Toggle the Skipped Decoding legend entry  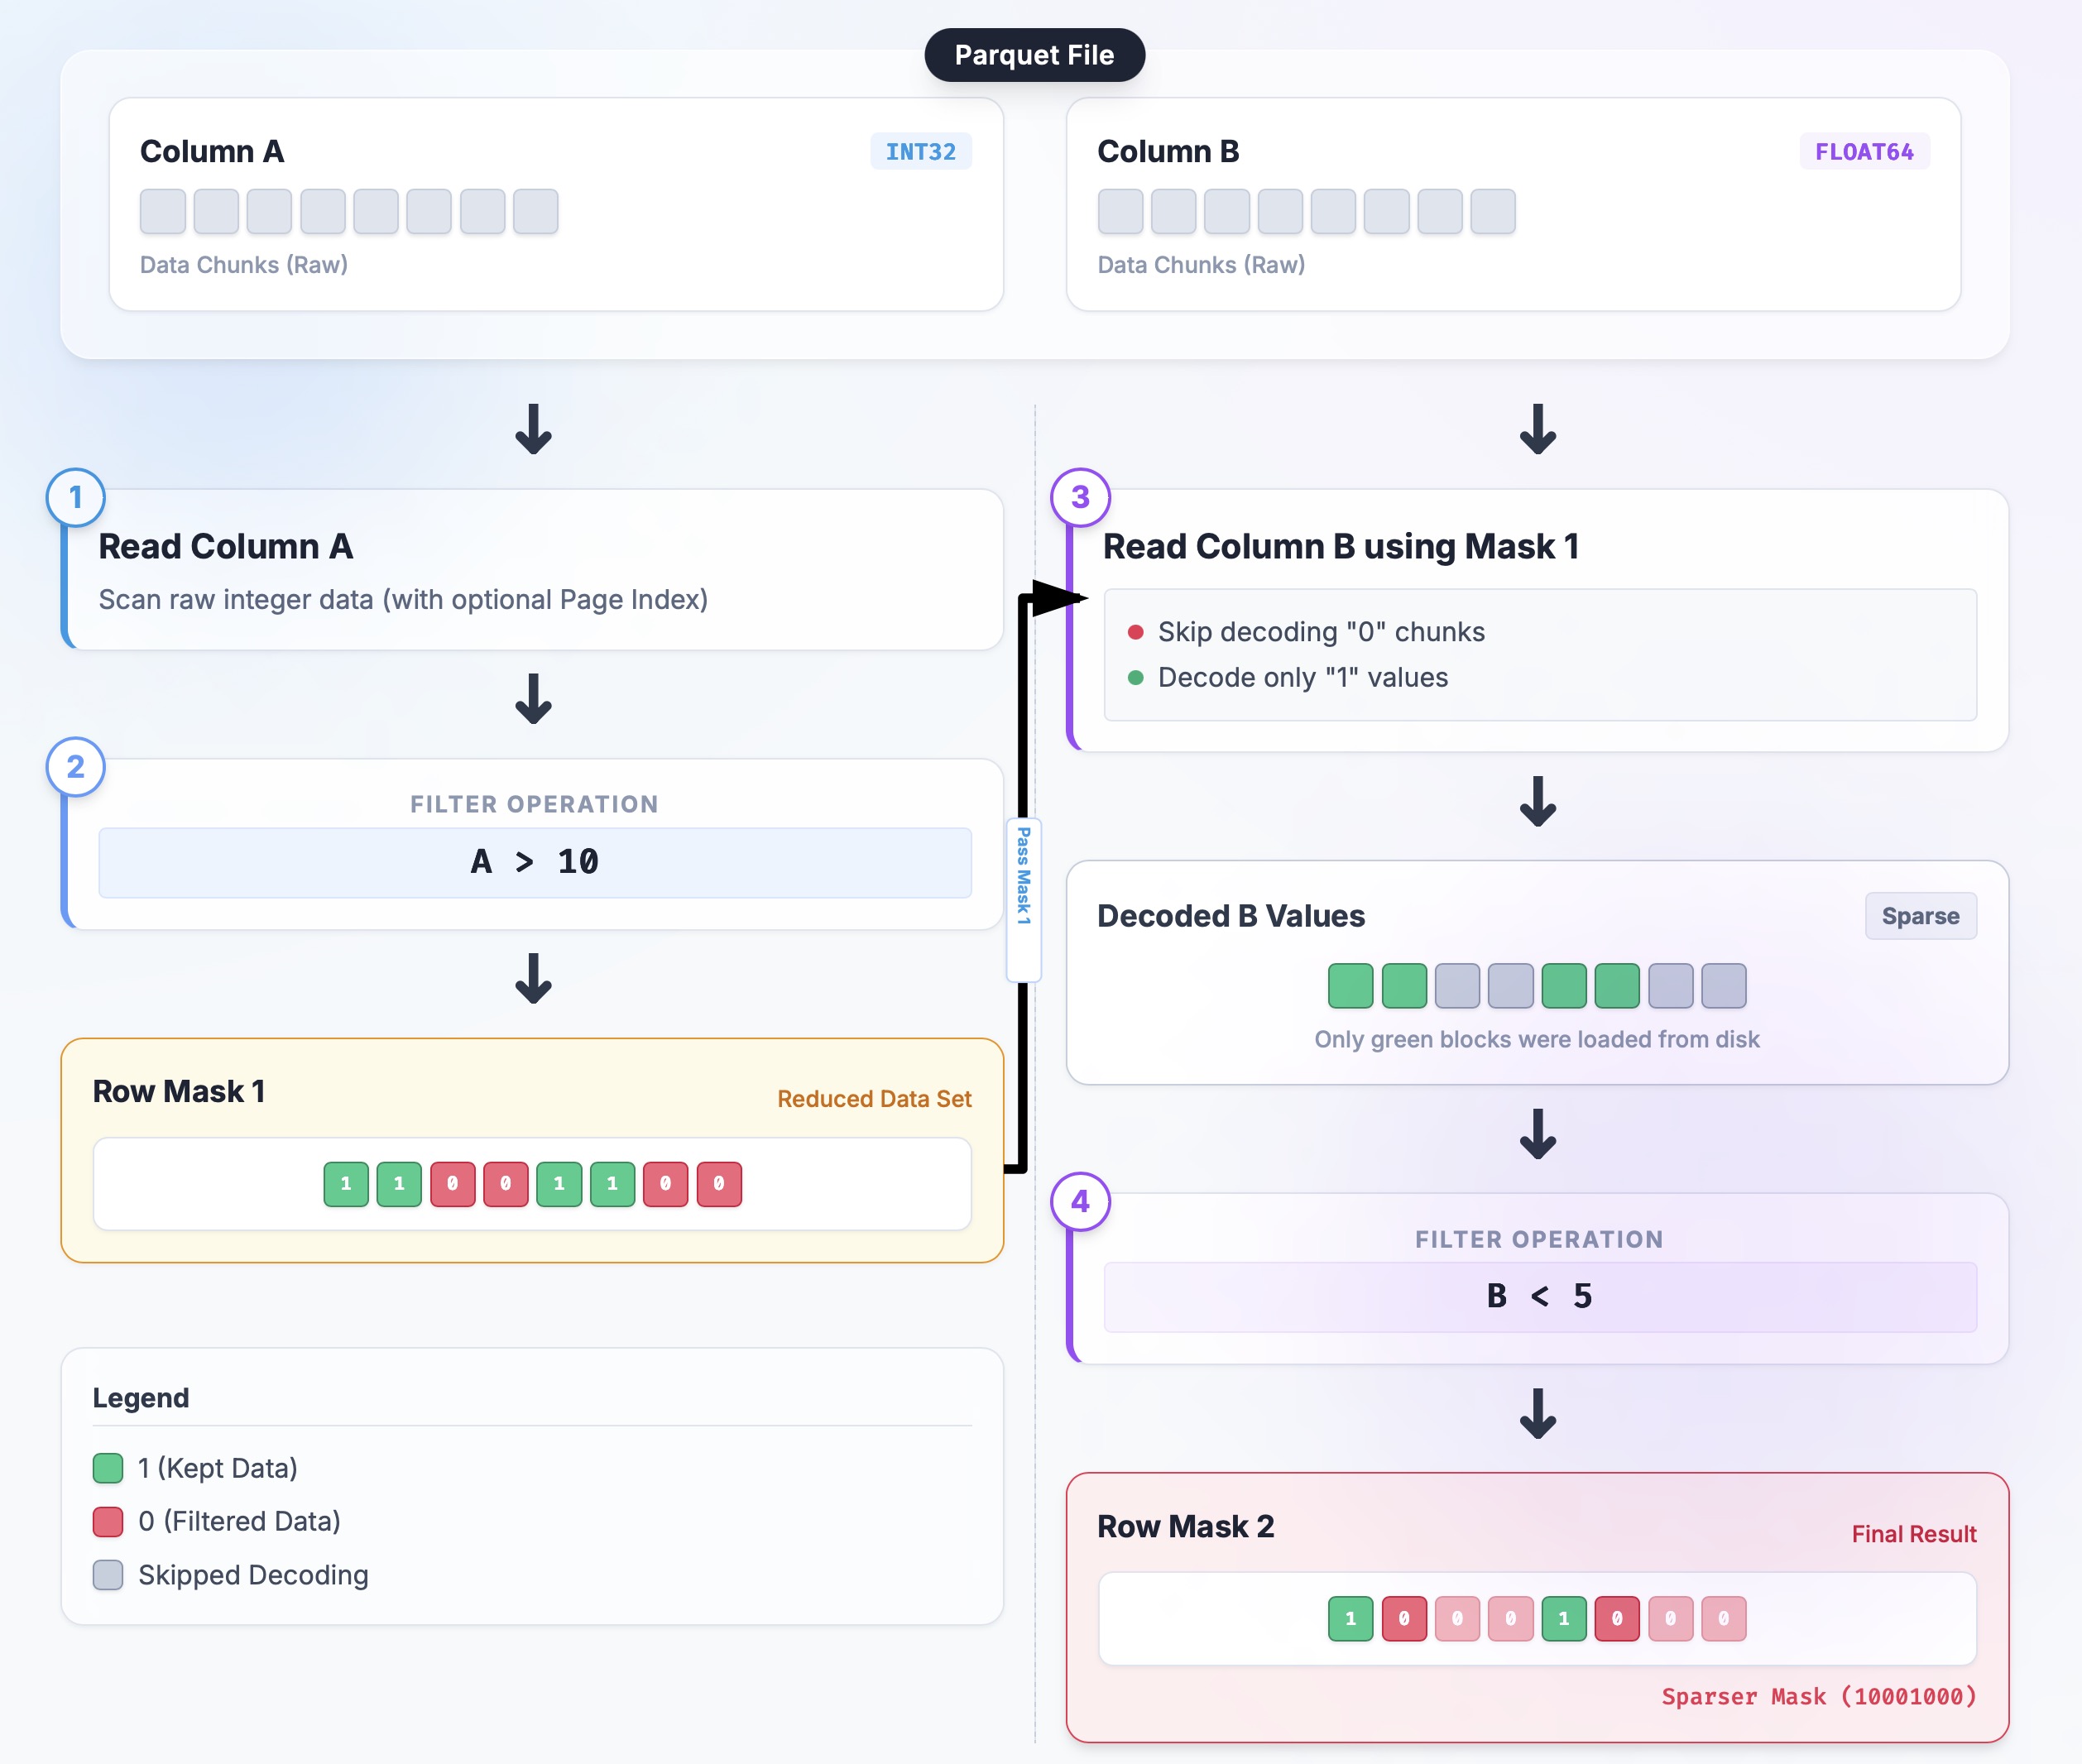230,1575
